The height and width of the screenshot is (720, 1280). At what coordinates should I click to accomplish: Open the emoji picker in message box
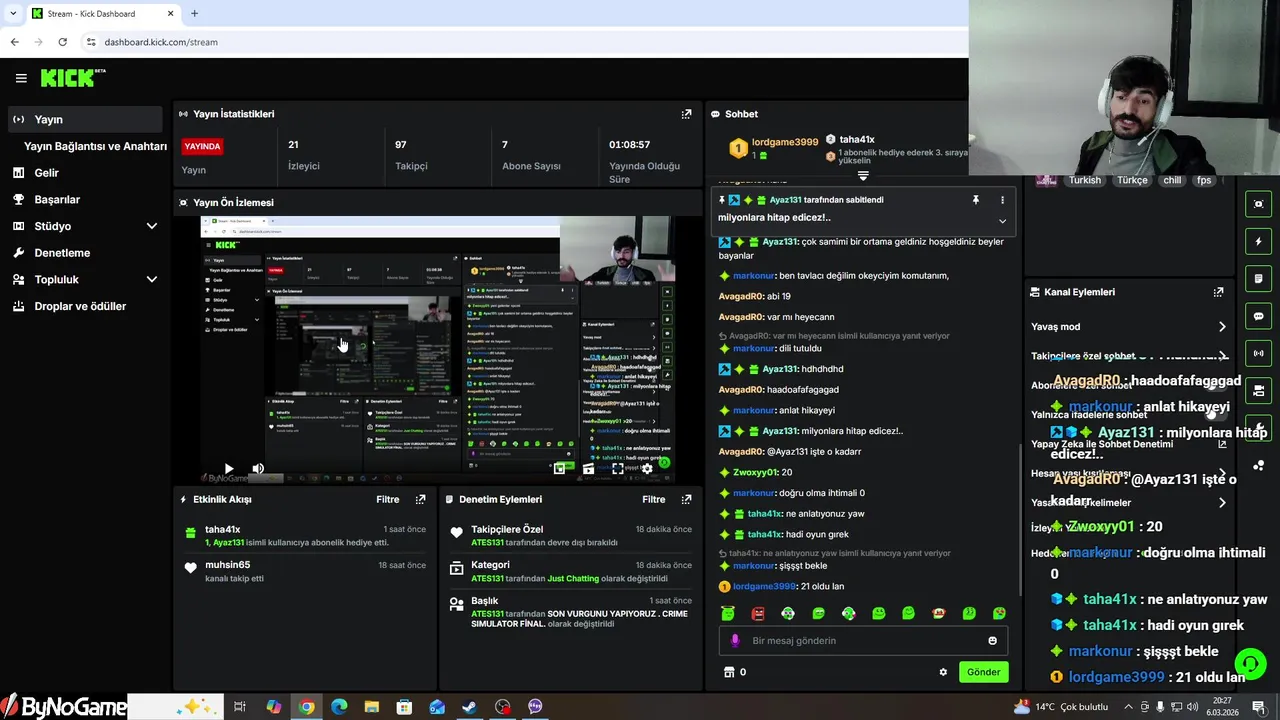[x=992, y=641]
